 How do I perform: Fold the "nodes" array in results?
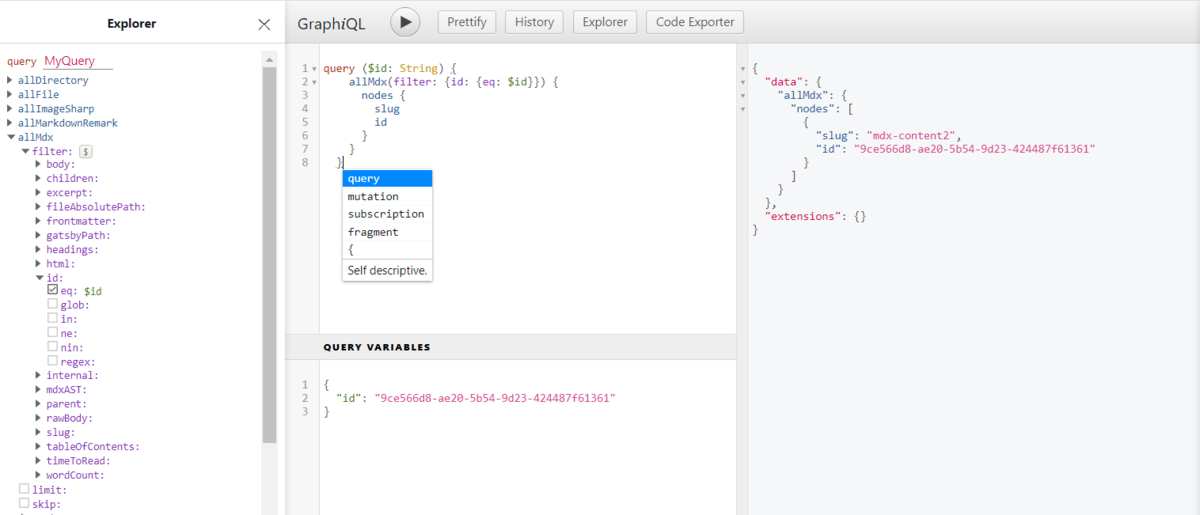click(x=742, y=108)
